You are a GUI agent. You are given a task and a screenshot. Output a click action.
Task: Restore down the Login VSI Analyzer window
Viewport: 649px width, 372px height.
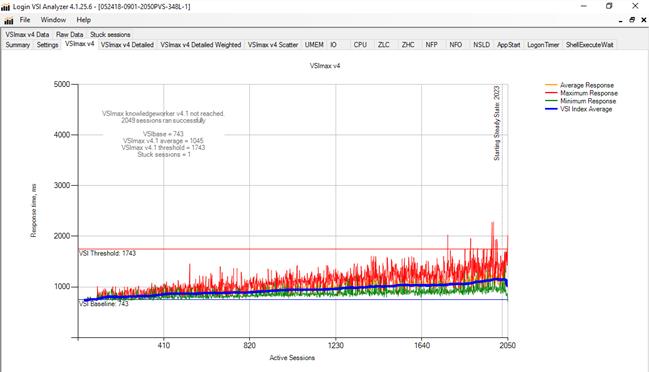click(x=609, y=6)
